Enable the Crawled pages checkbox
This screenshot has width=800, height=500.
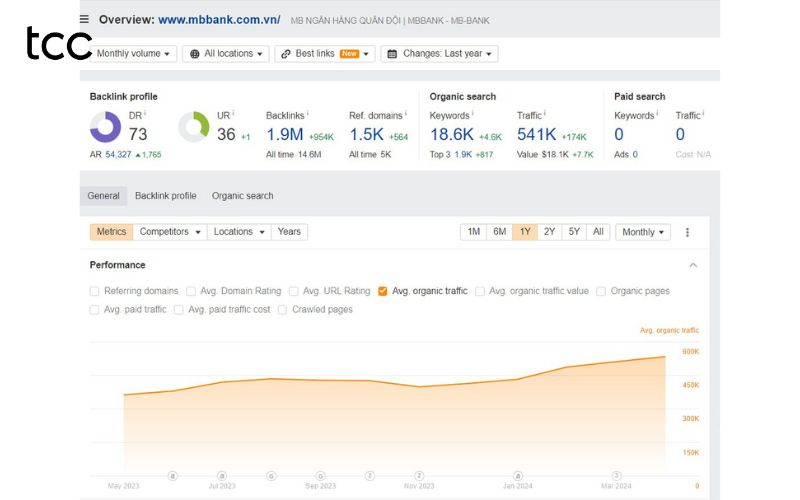pyautogui.click(x=282, y=310)
